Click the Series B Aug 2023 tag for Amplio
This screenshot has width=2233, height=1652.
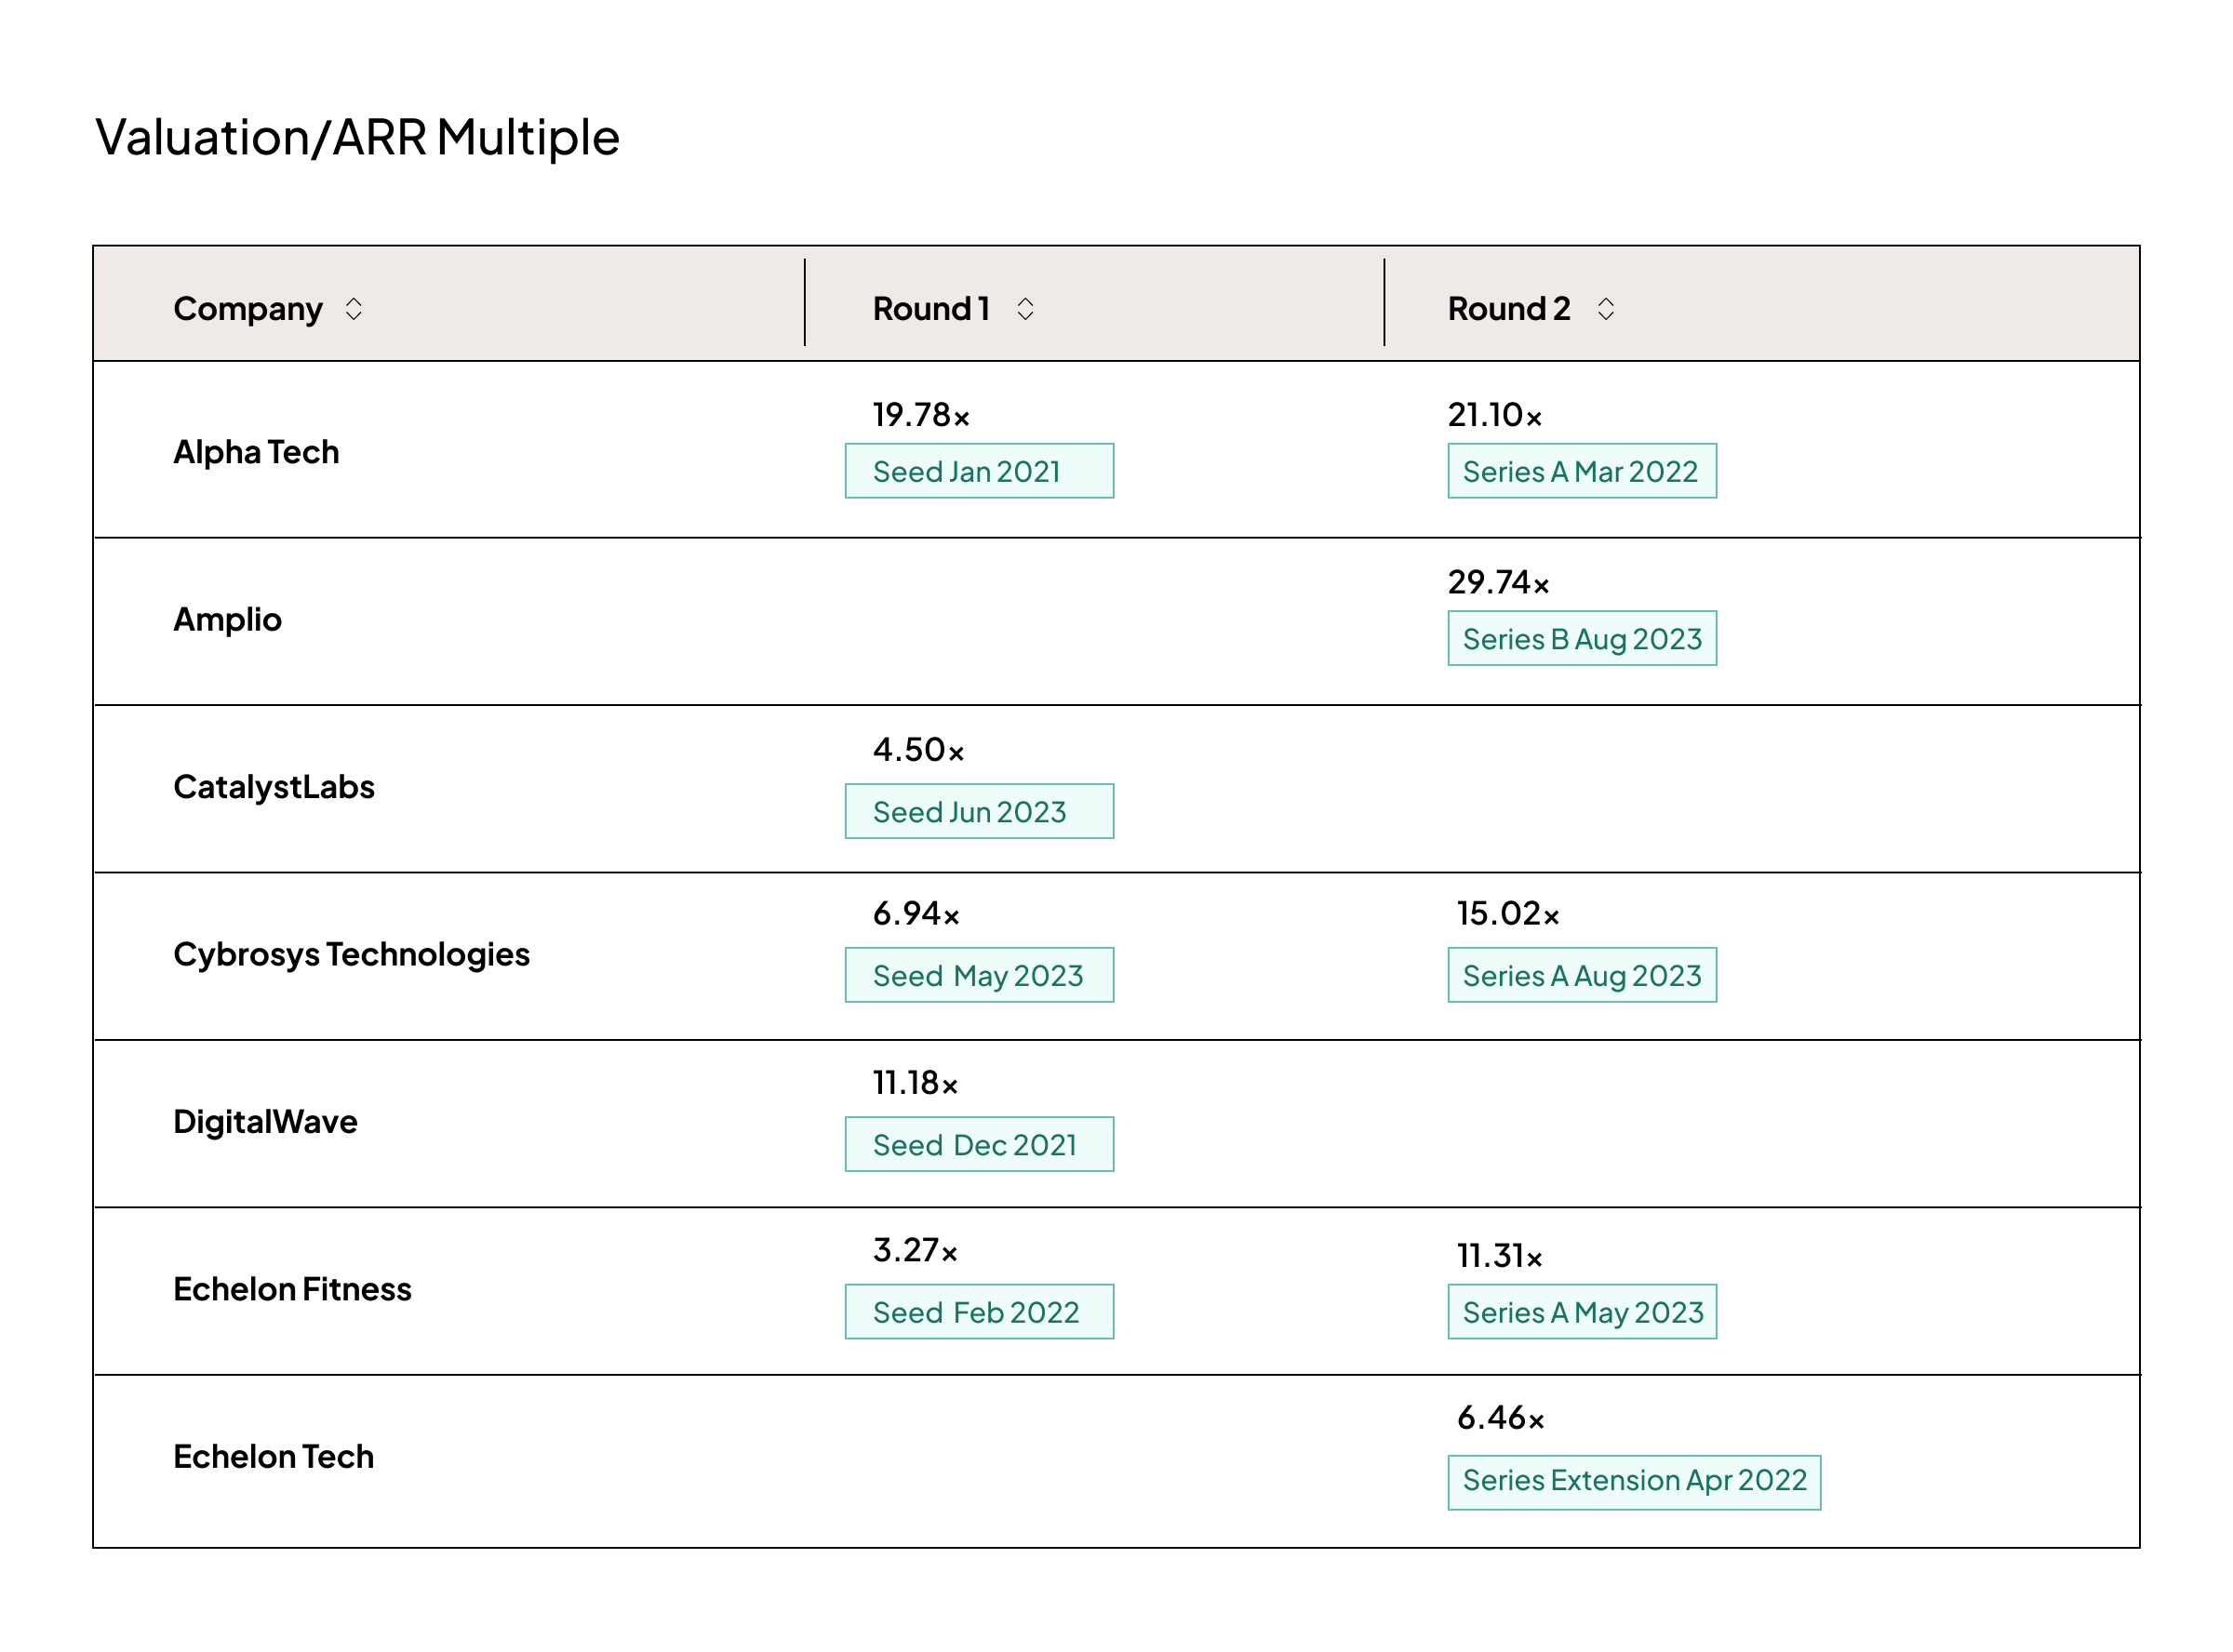pyautogui.click(x=1581, y=638)
